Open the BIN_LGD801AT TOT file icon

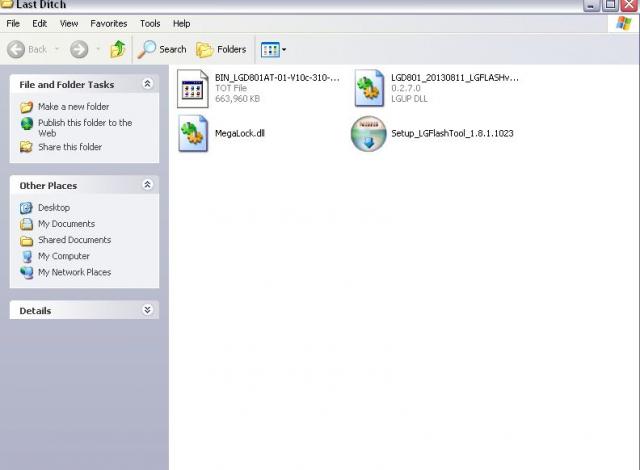191,88
